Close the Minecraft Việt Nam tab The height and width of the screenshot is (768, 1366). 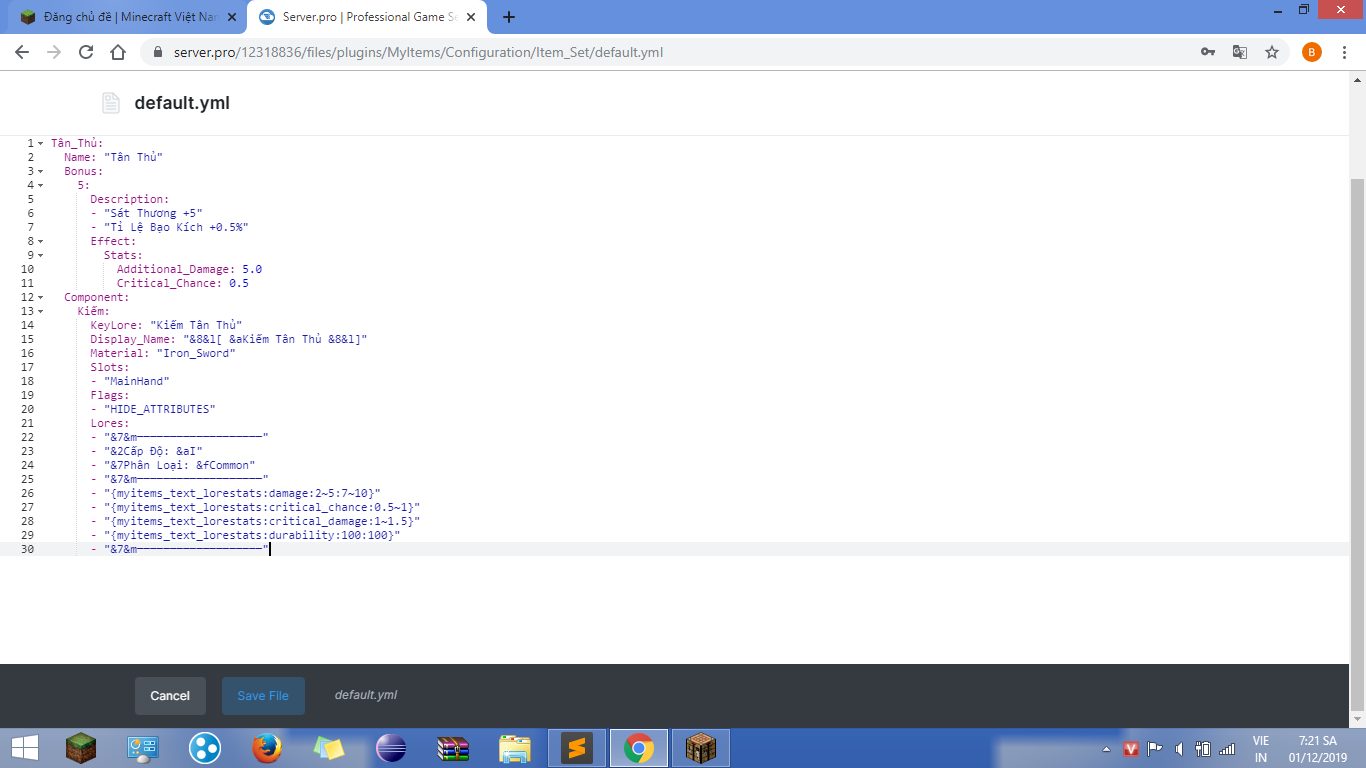click(x=232, y=17)
